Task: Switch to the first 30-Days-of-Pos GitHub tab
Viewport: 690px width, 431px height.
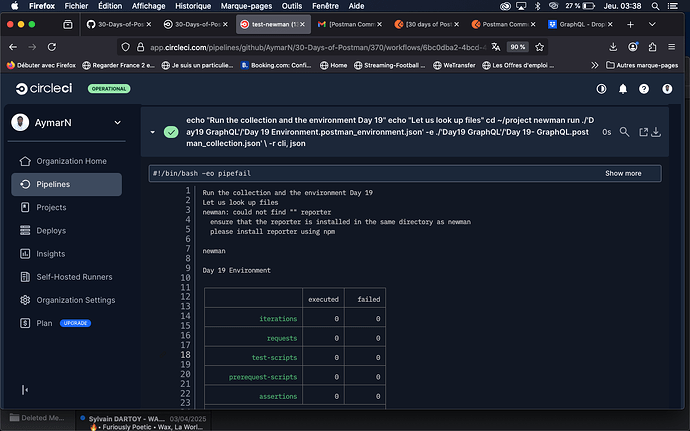Action: click(118, 24)
